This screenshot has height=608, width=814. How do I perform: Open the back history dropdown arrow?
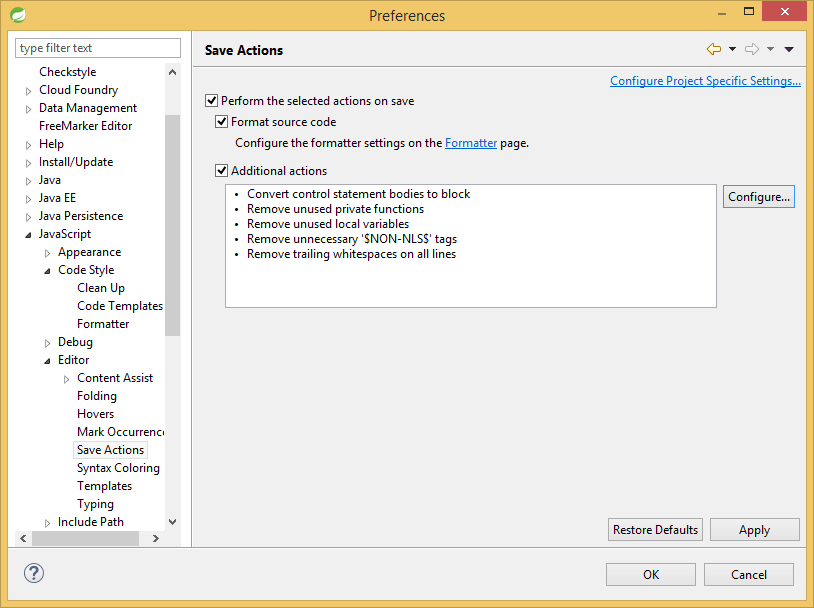732,49
